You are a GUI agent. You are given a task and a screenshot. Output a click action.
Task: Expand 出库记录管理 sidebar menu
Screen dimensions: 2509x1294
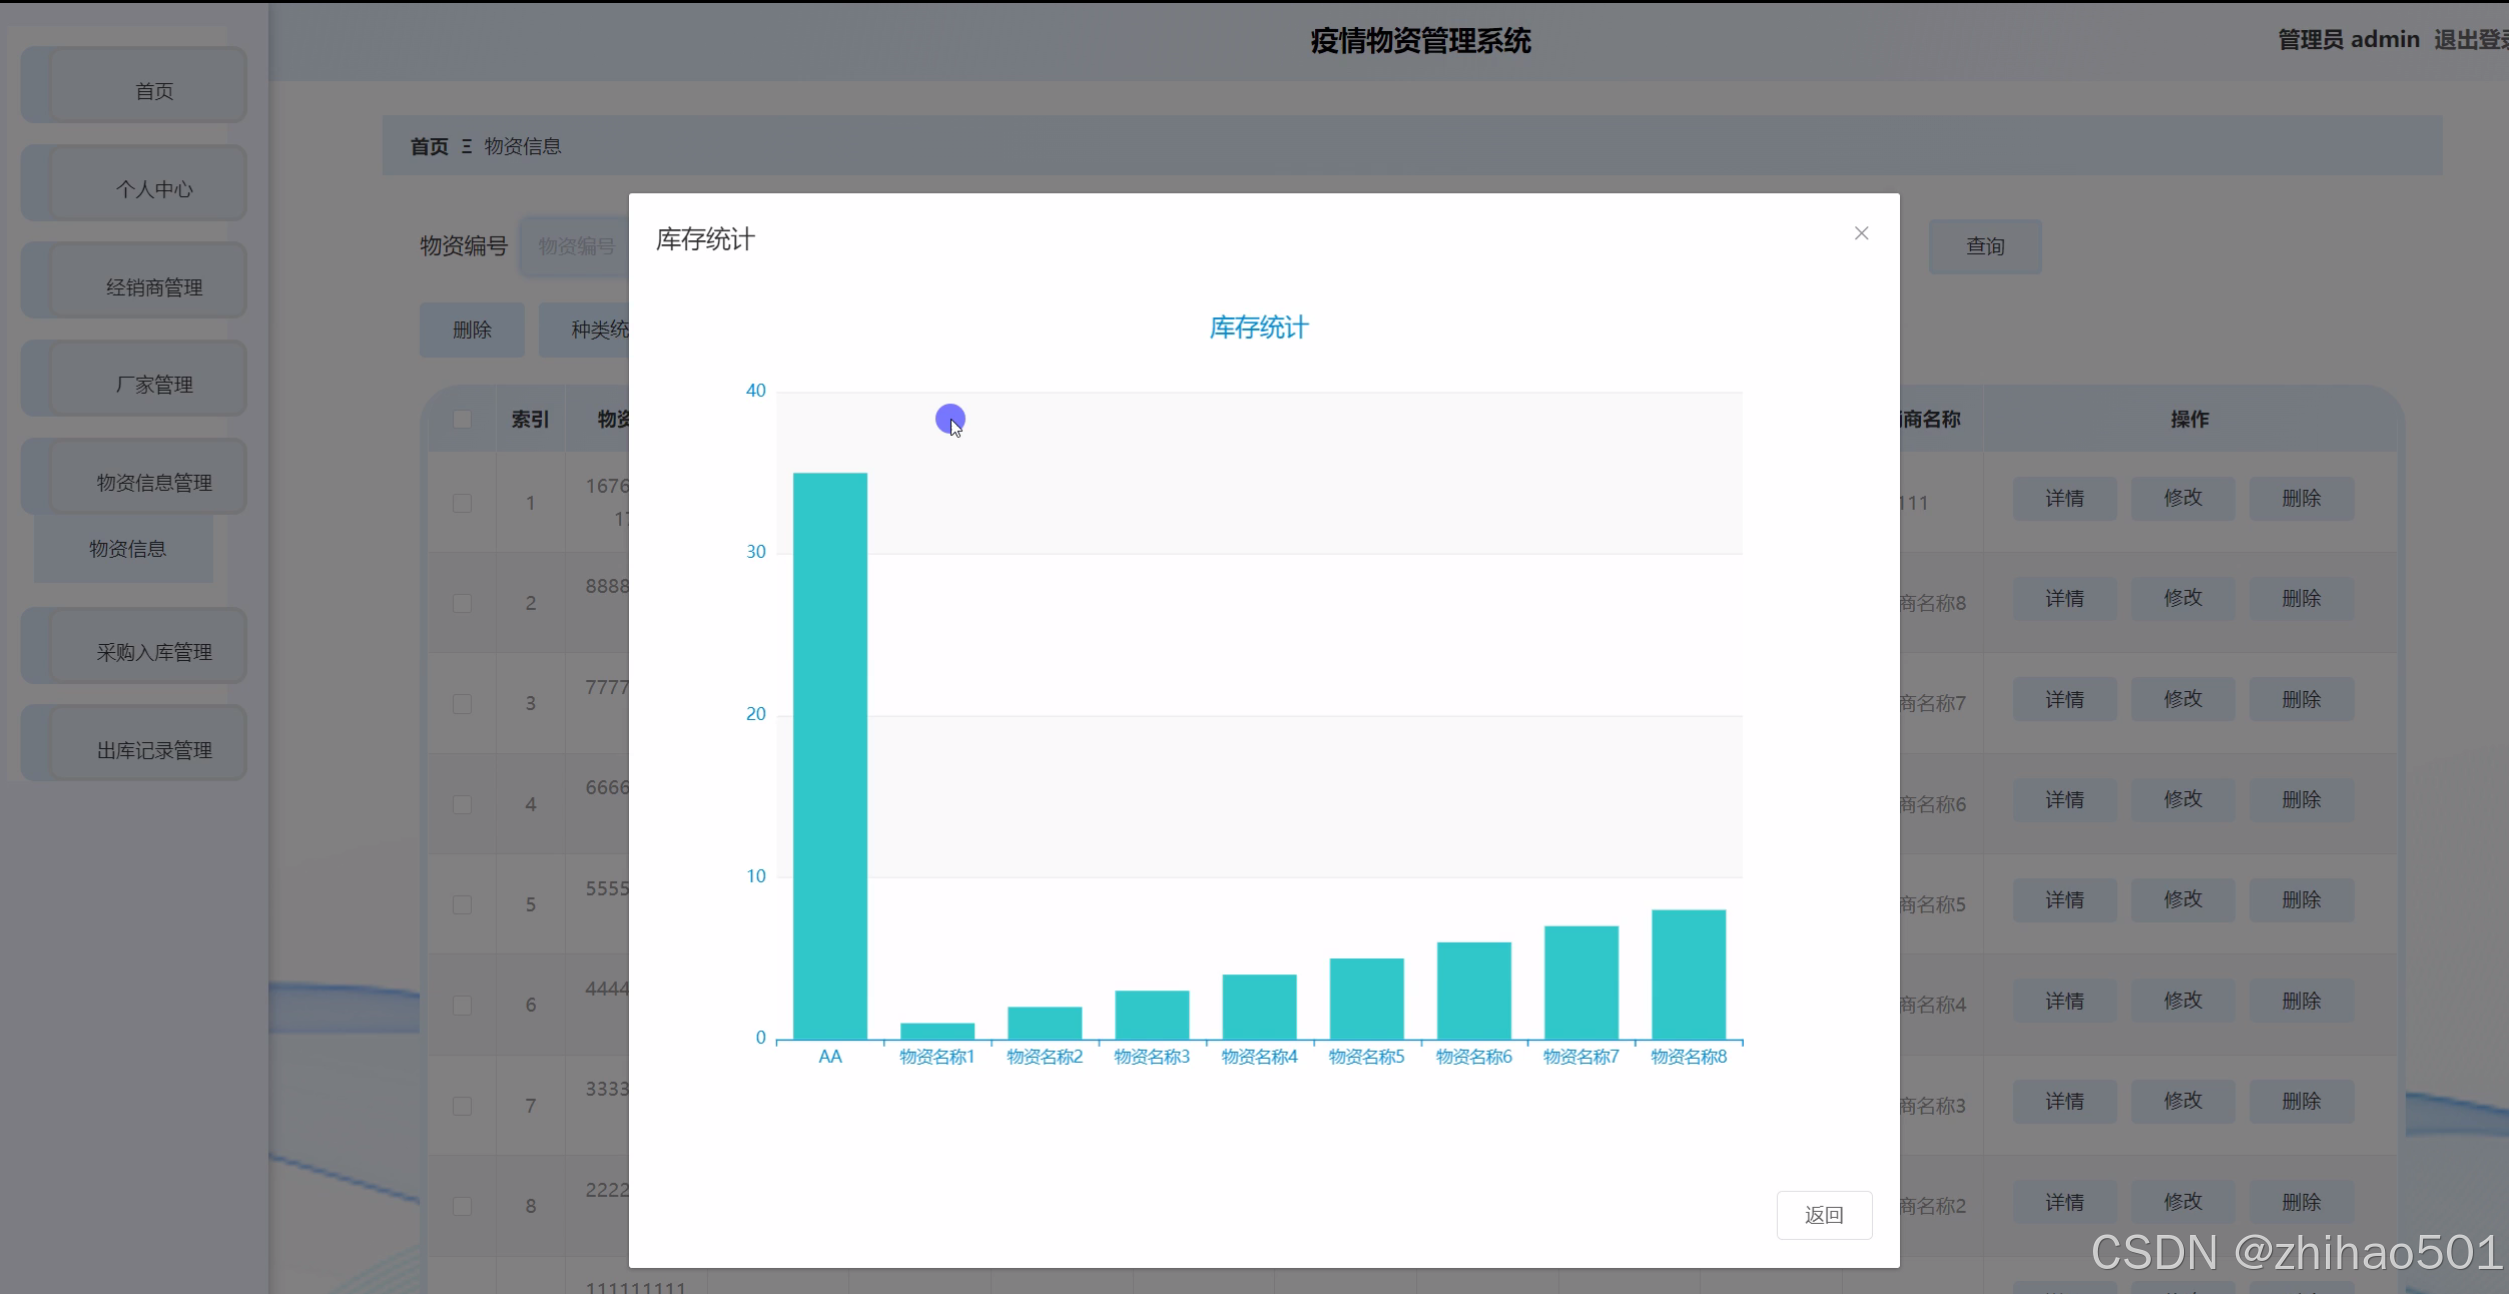(153, 749)
